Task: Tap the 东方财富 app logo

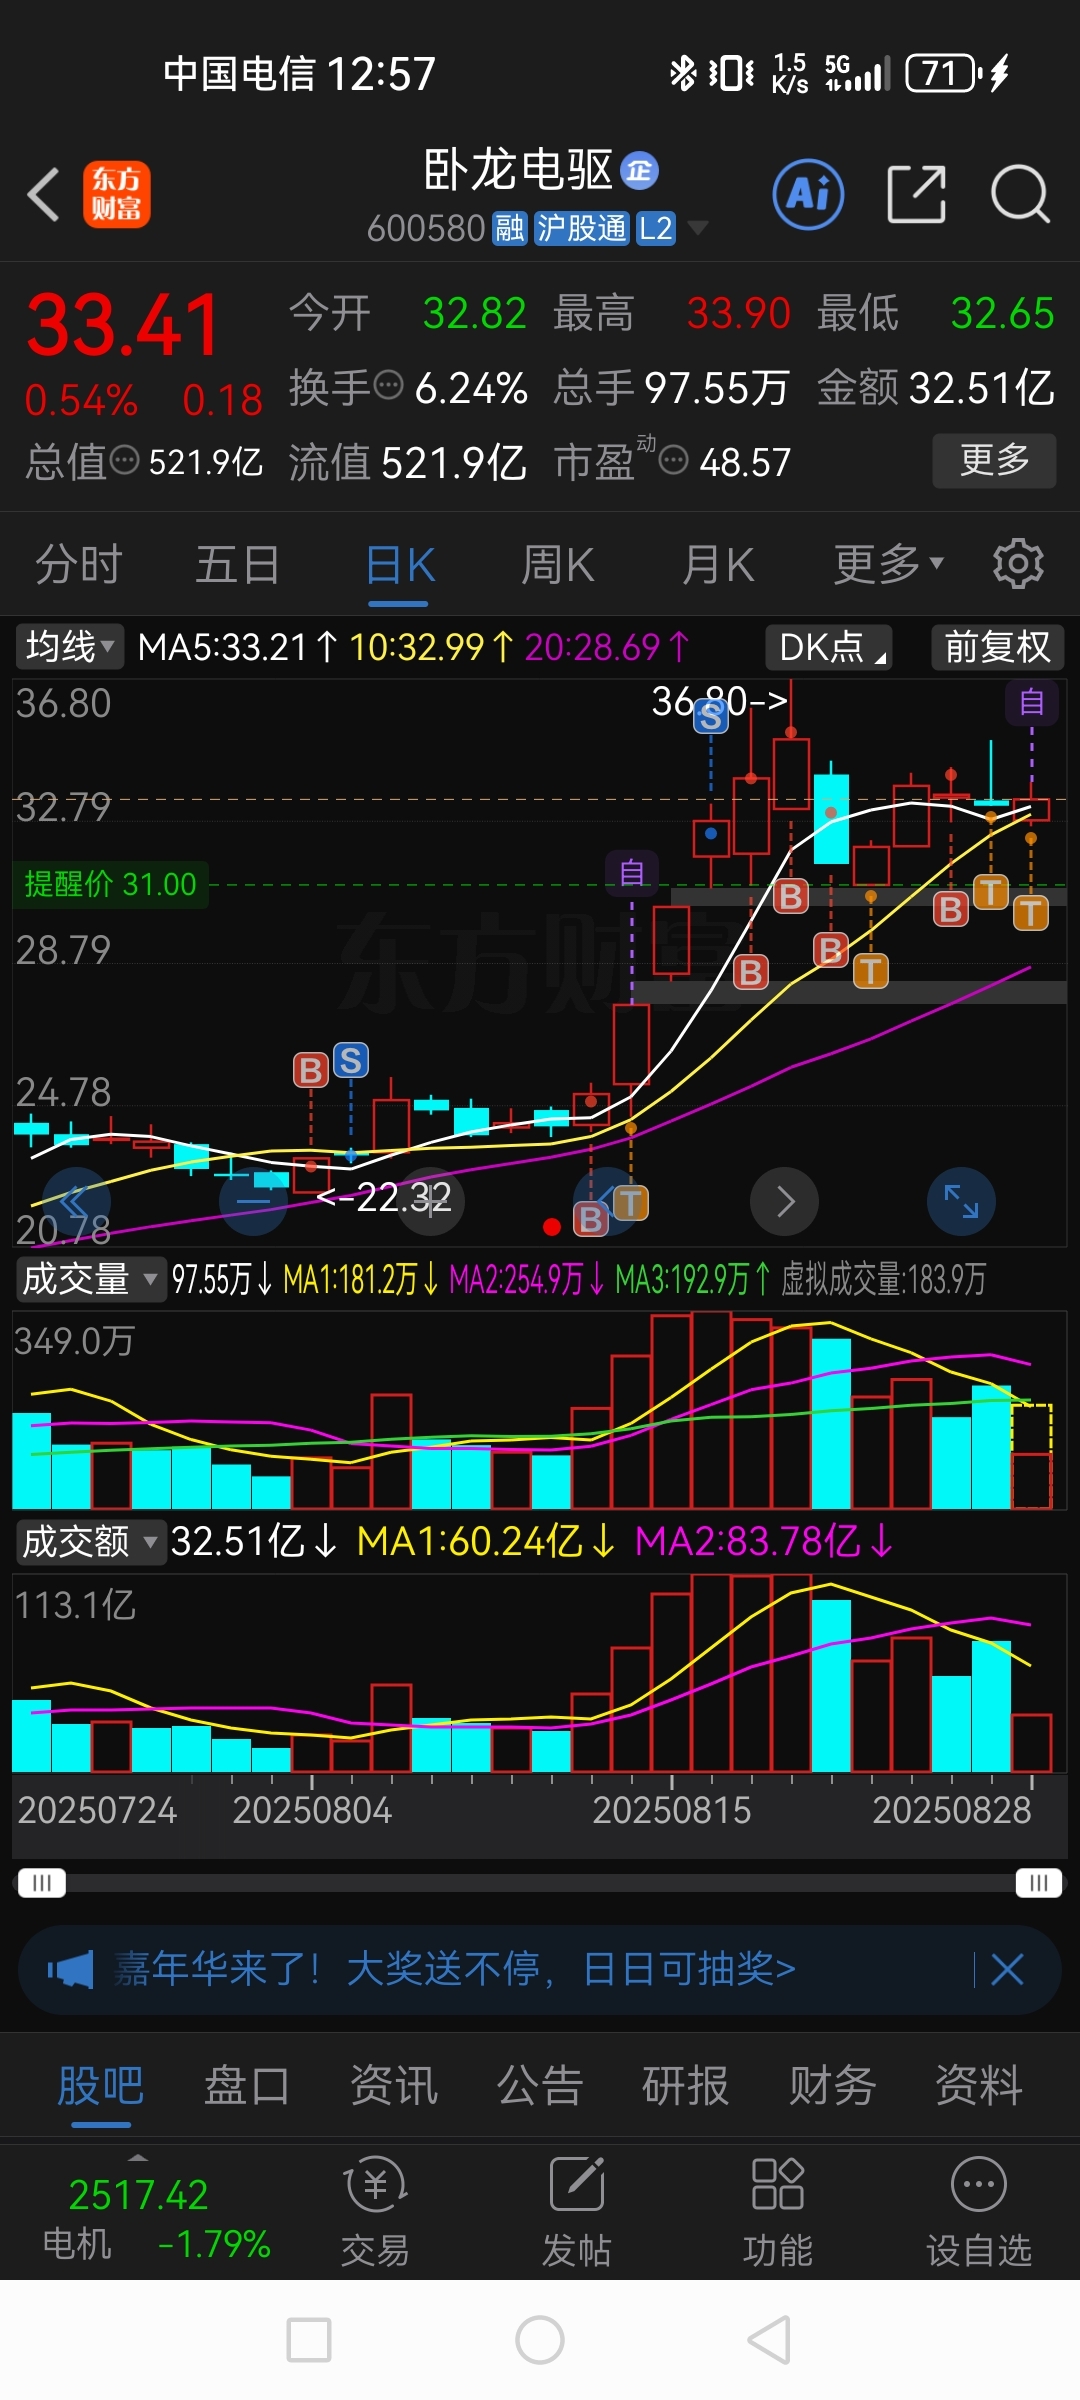Action: coord(117,194)
